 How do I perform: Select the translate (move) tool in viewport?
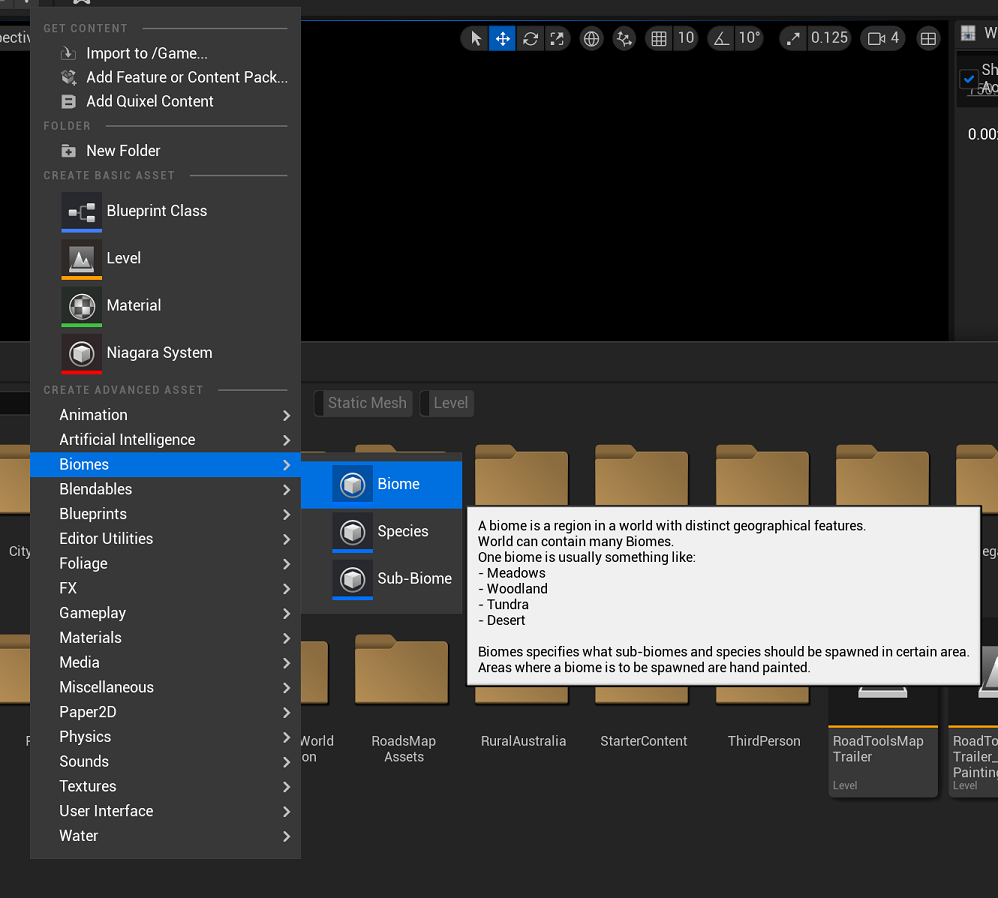(x=503, y=38)
